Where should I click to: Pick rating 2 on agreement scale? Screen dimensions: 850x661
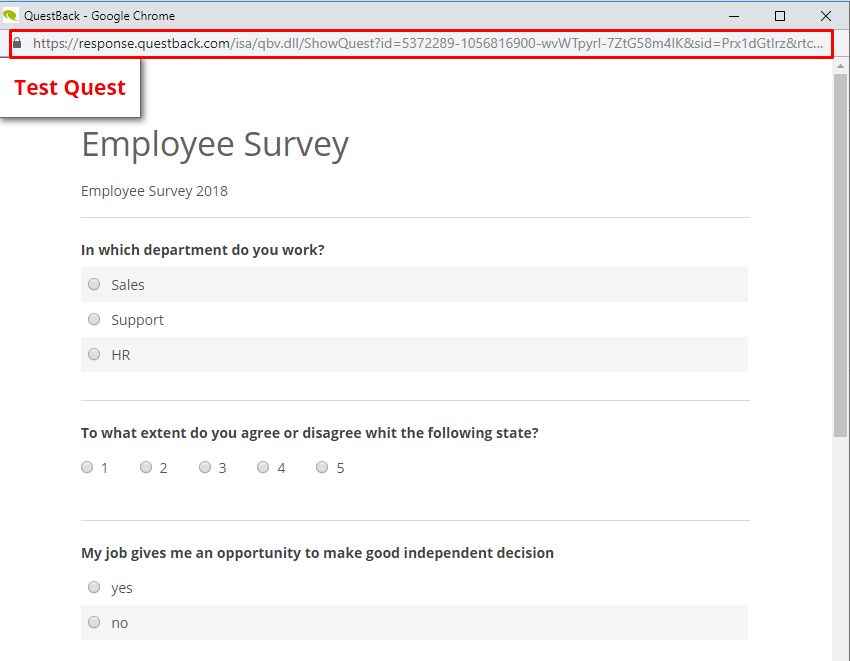click(x=146, y=467)
